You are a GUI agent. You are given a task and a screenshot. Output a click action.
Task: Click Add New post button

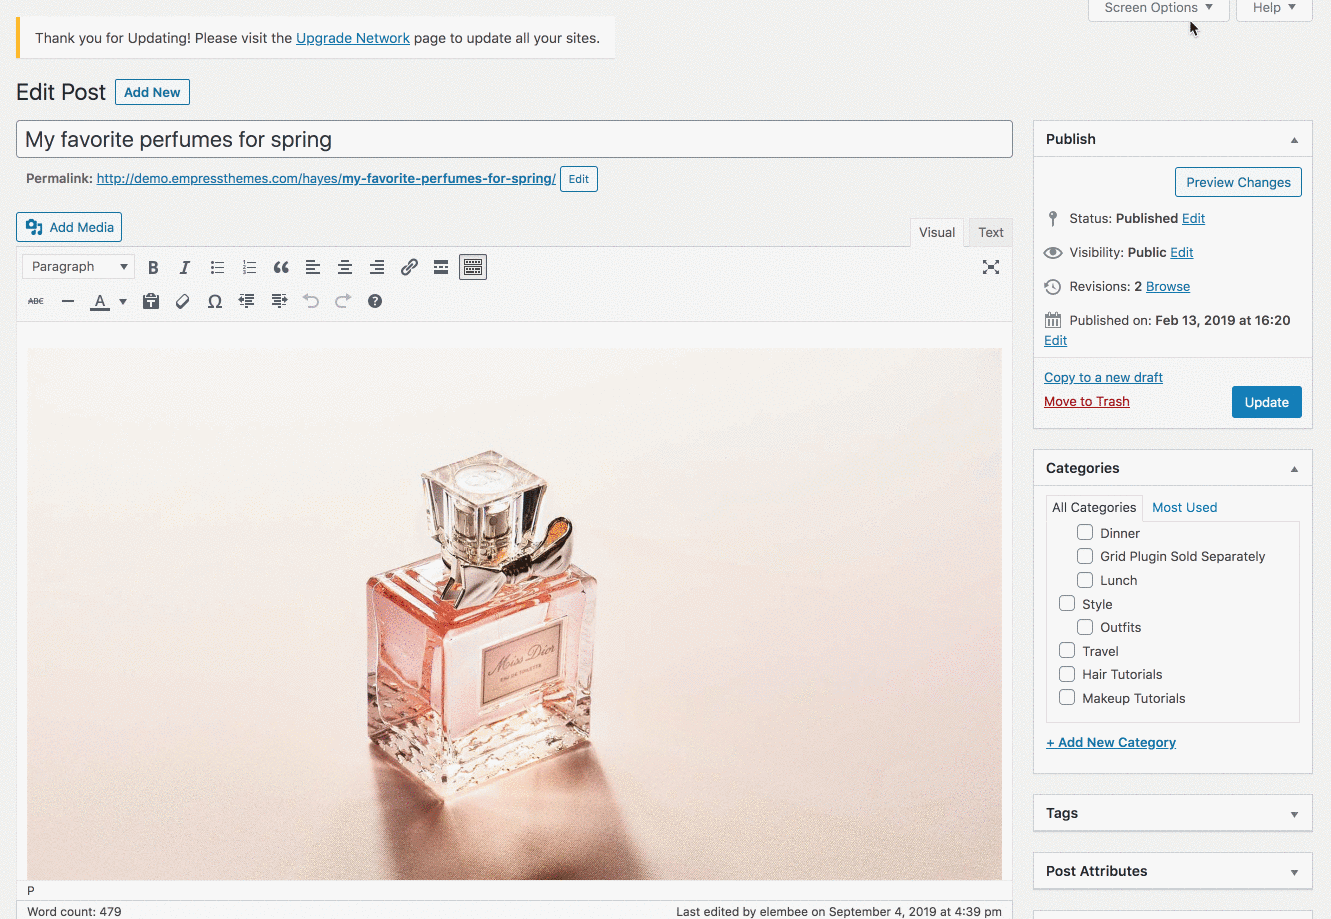click(x=152, y=92)
